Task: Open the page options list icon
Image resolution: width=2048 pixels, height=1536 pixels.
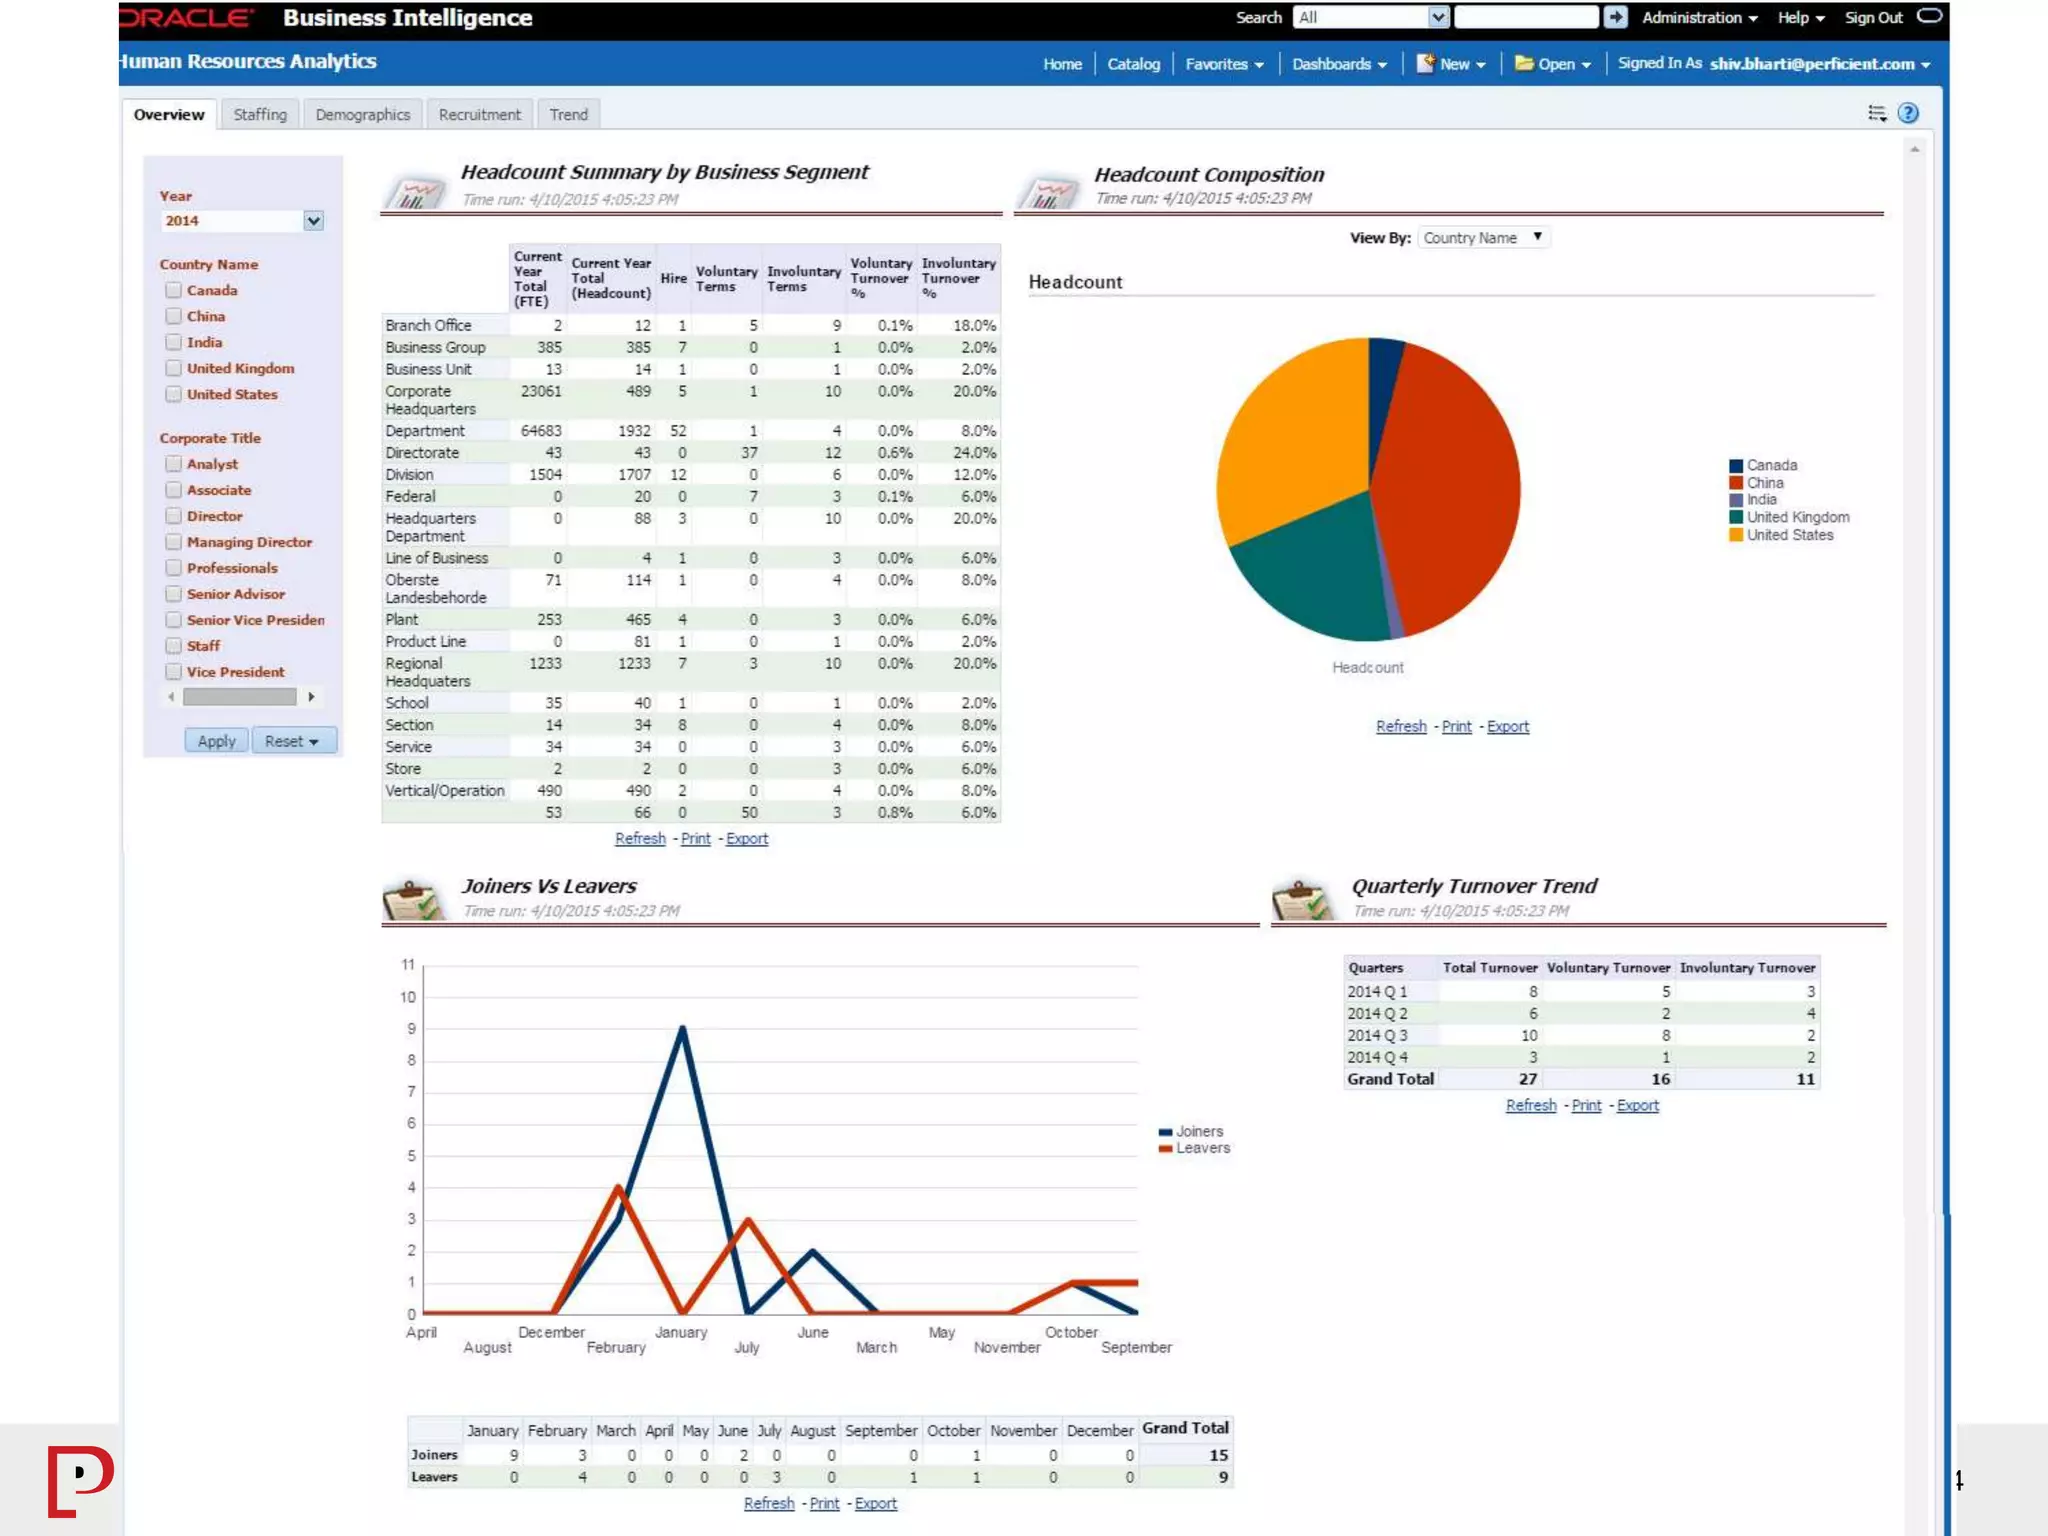Action: click(x=1876, y=113)
